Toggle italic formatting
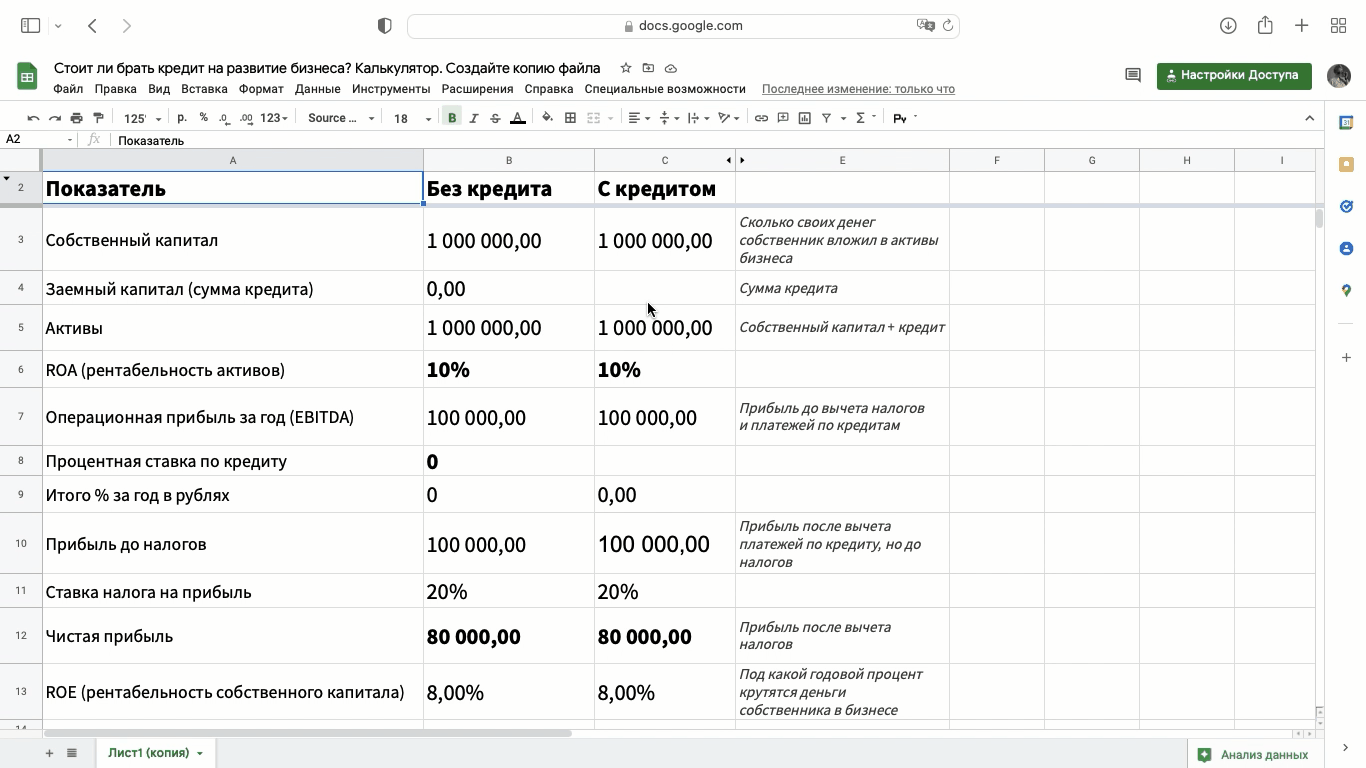The width and height of the screenshot is (1366, 768). [x=474, y=118]
